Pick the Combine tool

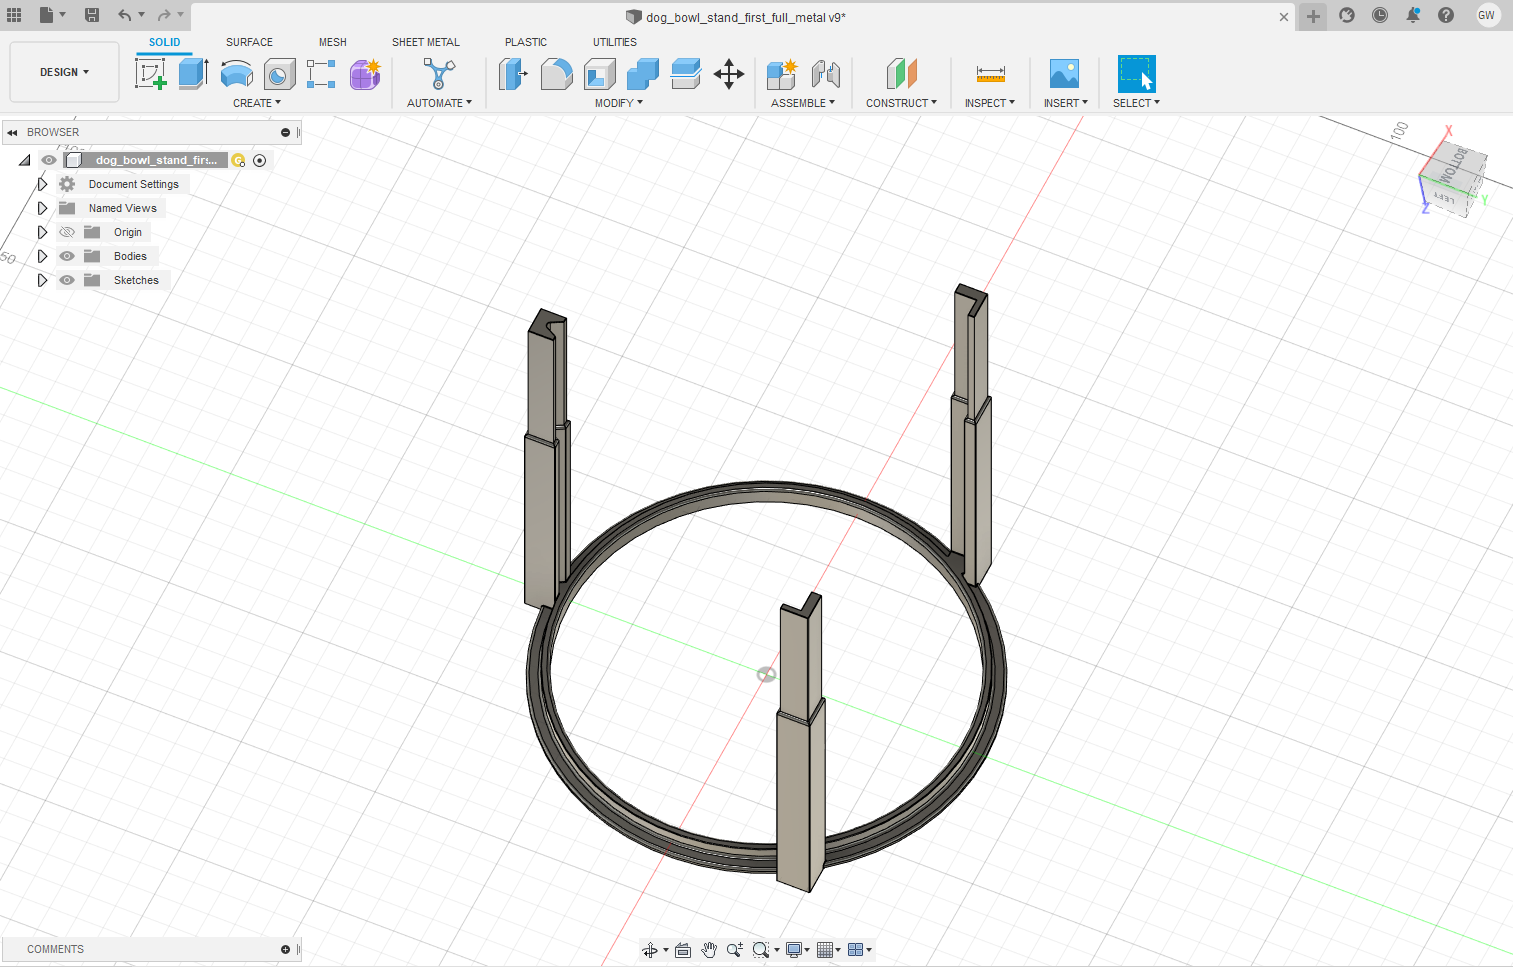click(x=642, y=74)
